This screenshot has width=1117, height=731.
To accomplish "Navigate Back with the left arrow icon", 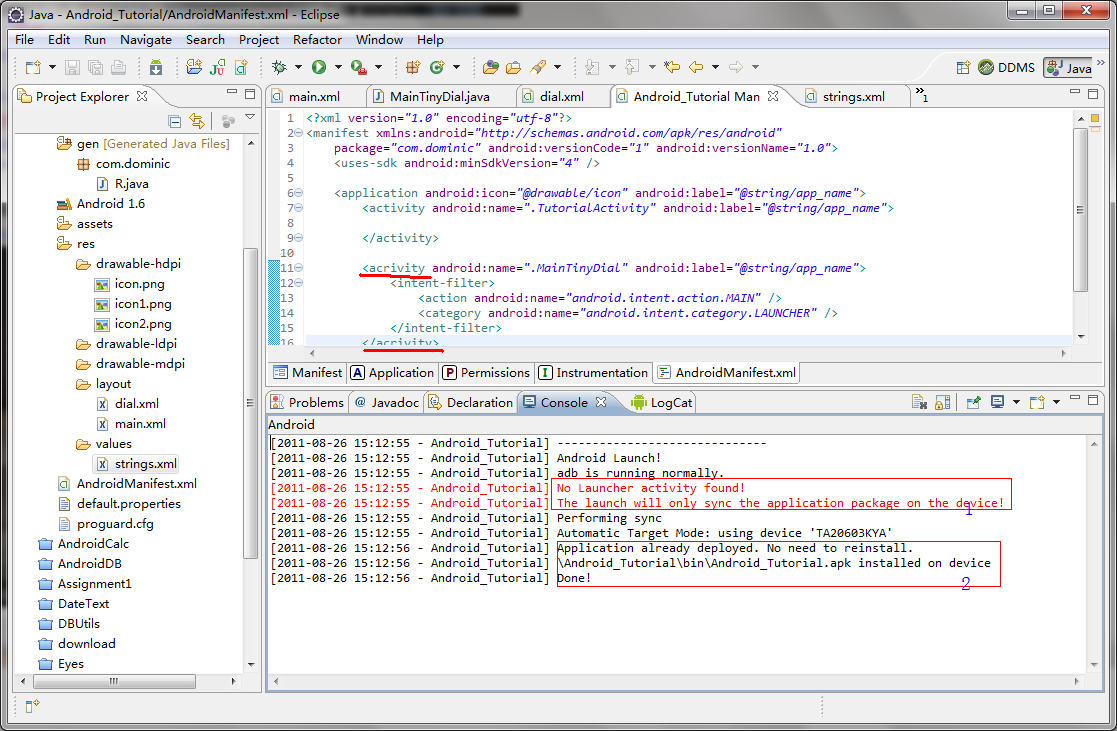I will tap(696, 67).
